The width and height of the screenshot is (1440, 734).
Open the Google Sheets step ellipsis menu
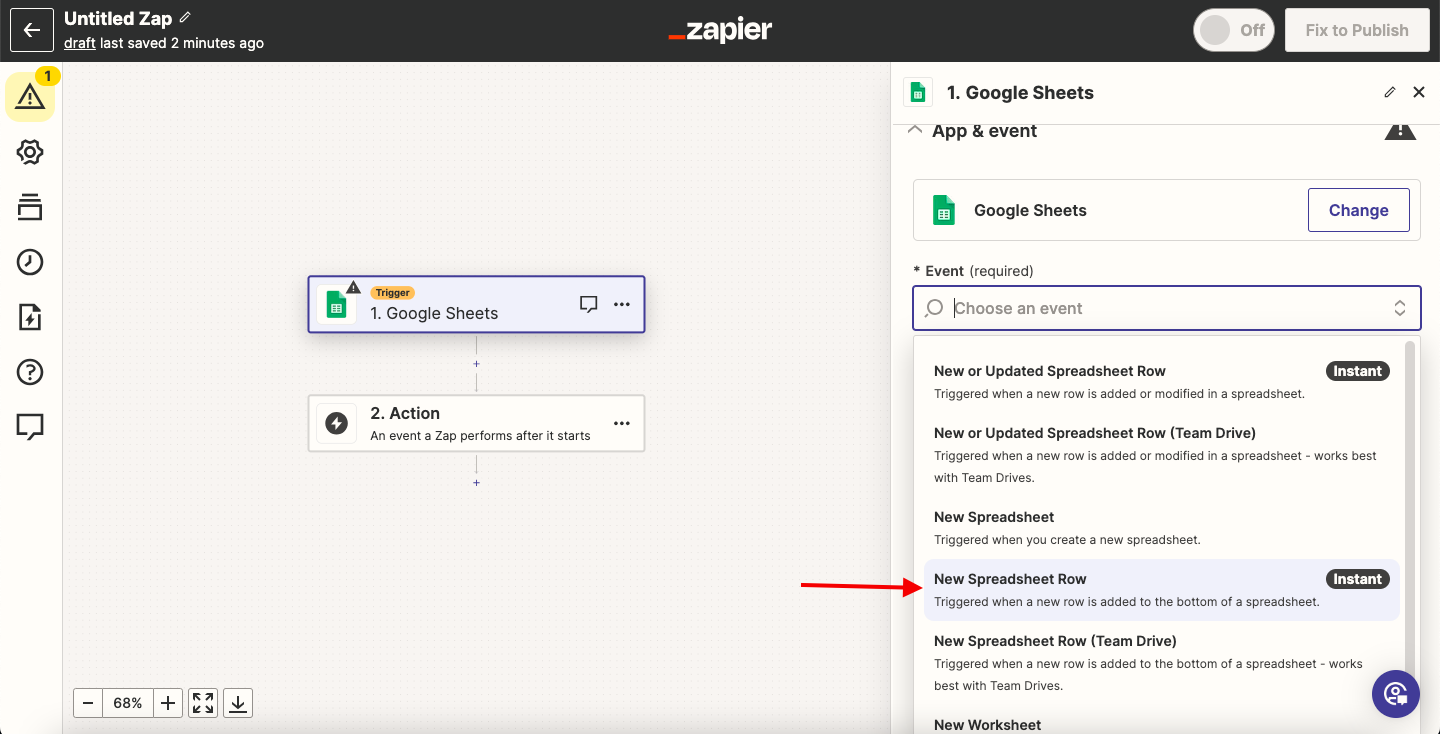click(x=622, y=304)
